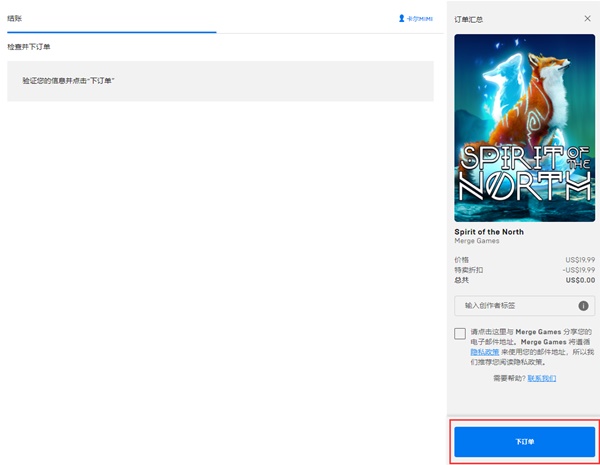Tick the Merge Games email sharing checkbox
This screenshot has width=600, height=465.
(x=460, y=333)
